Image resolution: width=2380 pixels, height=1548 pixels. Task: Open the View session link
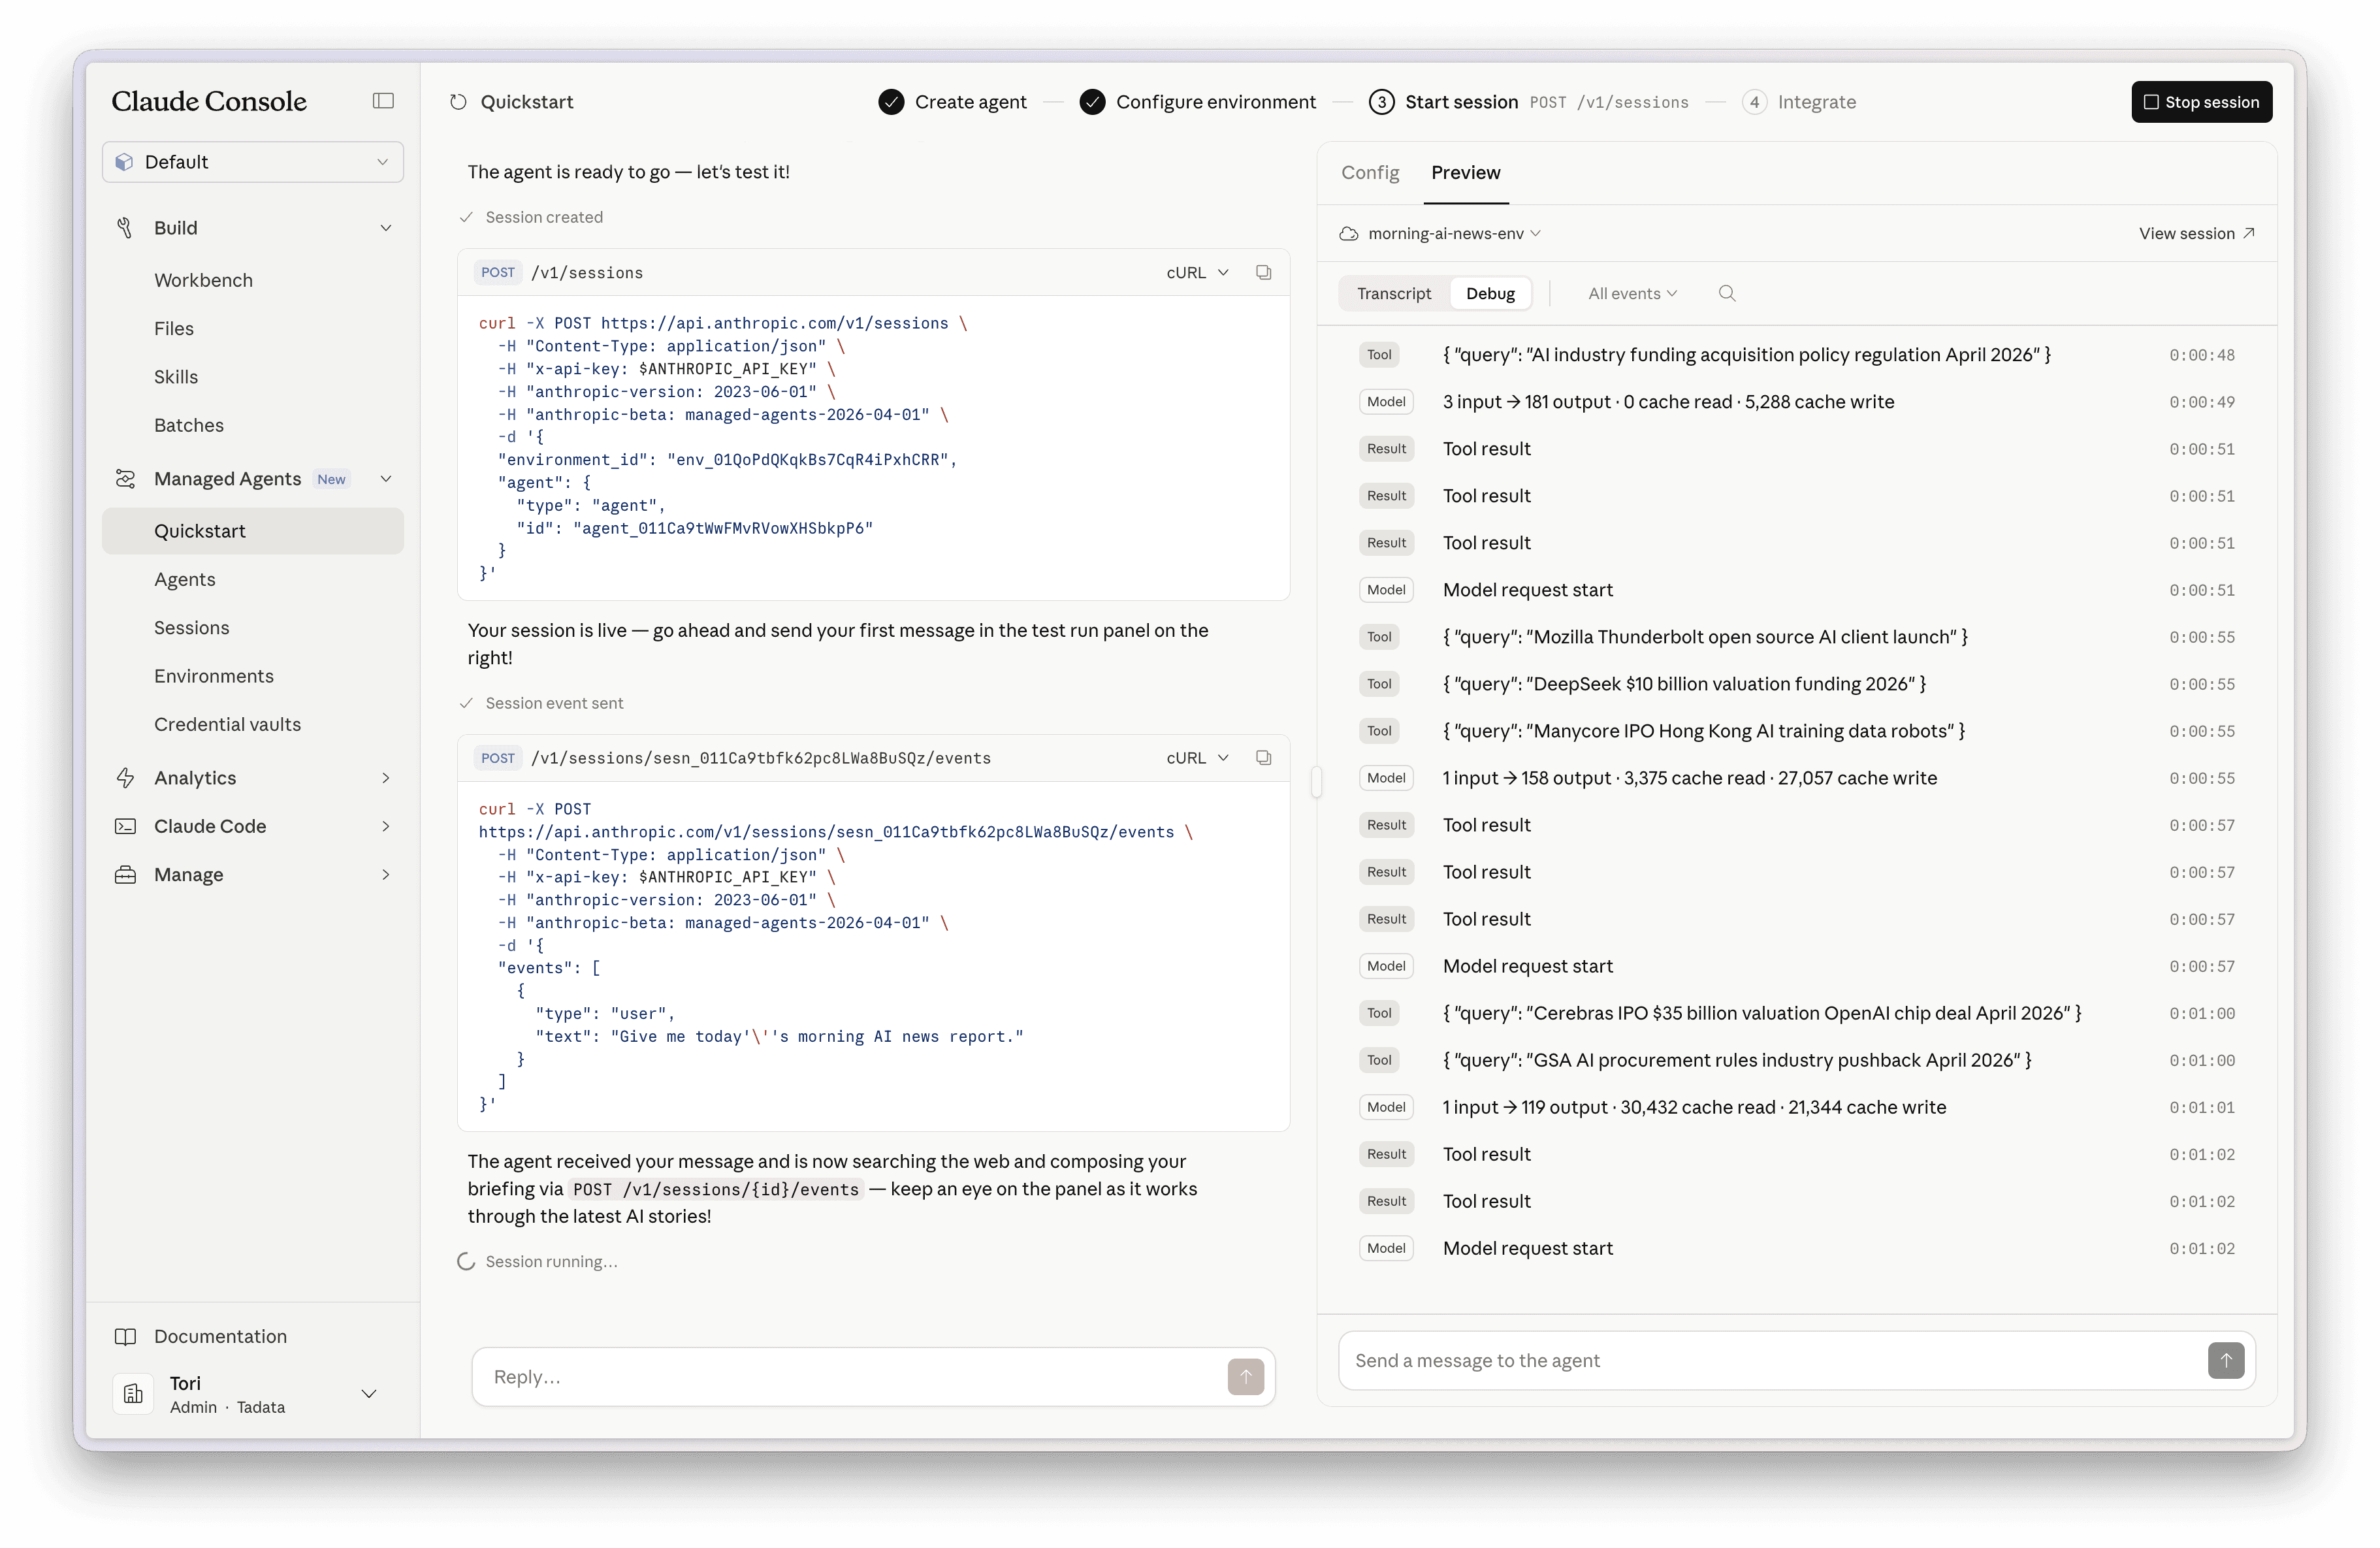coord(2196,234)
